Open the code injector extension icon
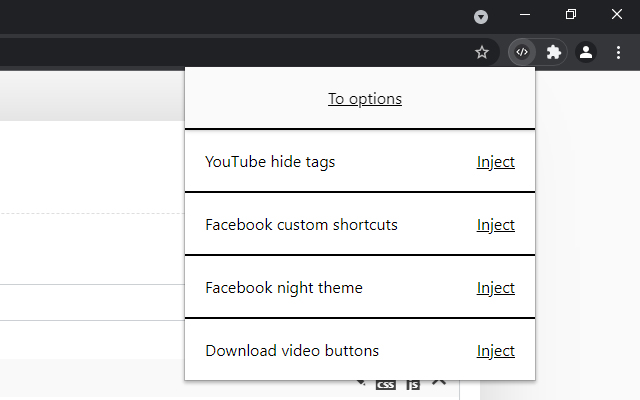The width and height of the screenshot is (640, 400). [x=522, y=52]
